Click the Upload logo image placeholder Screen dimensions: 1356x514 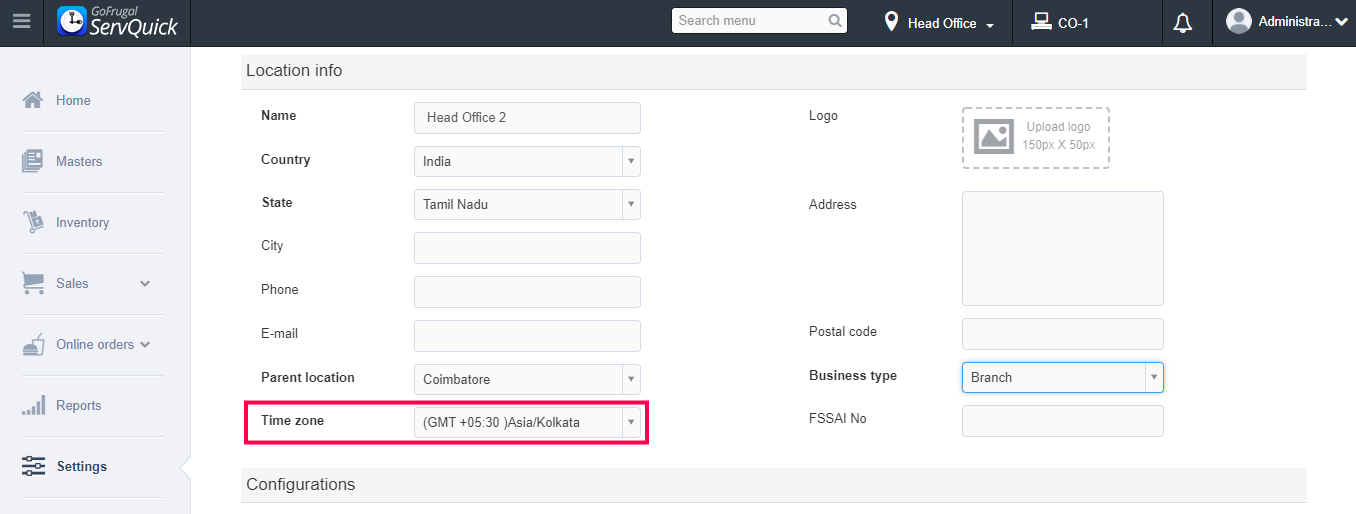(x=1036, y=137)
